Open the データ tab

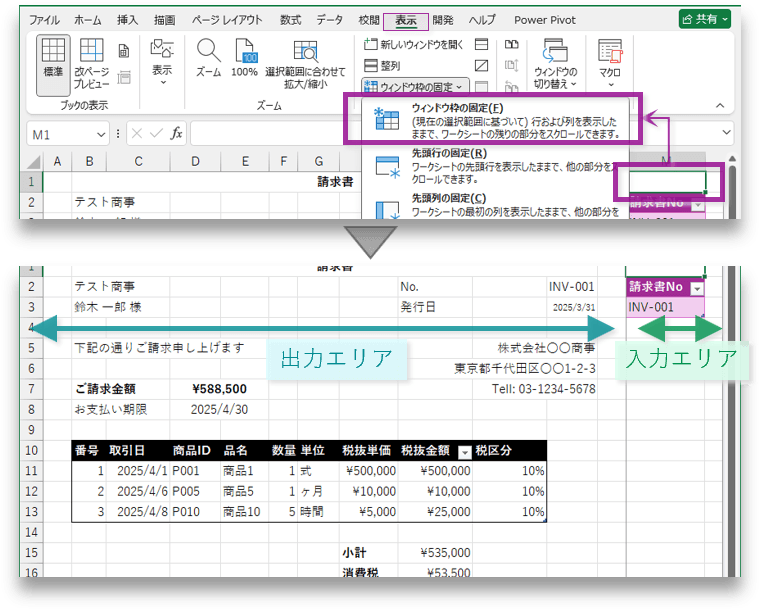point(330,20)
